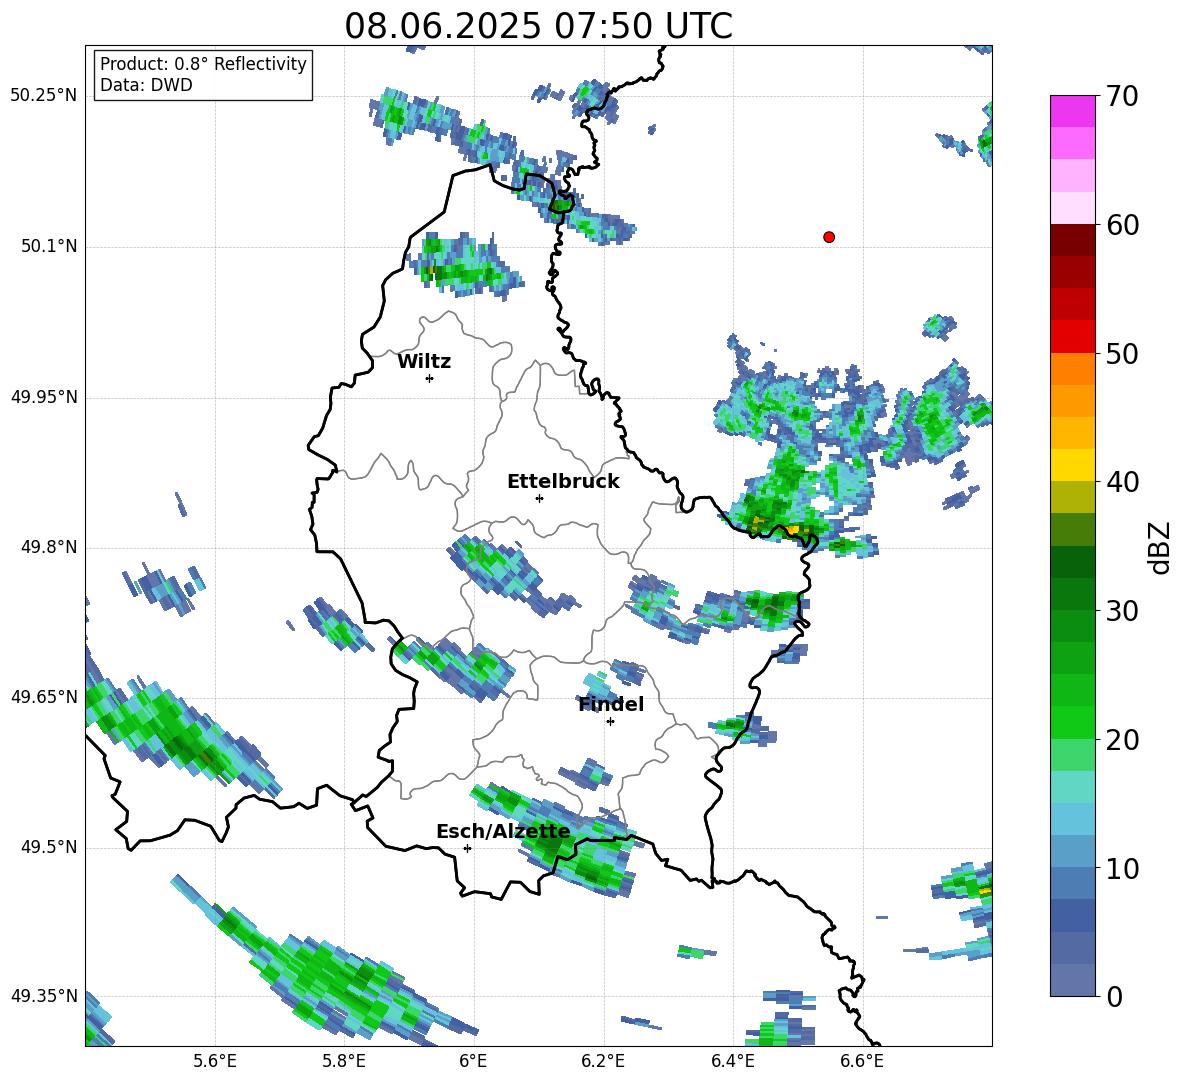Click the 5.6°E longitude label
This screenshot has height=1081, width=1184.
tap(215, 1061)
